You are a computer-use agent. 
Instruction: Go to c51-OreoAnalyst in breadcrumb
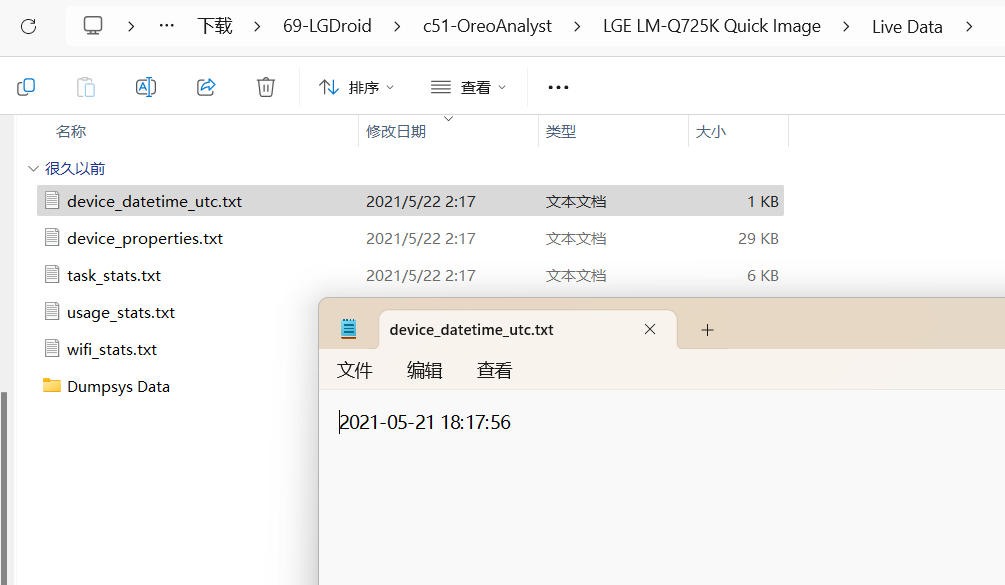pos(487,26)
